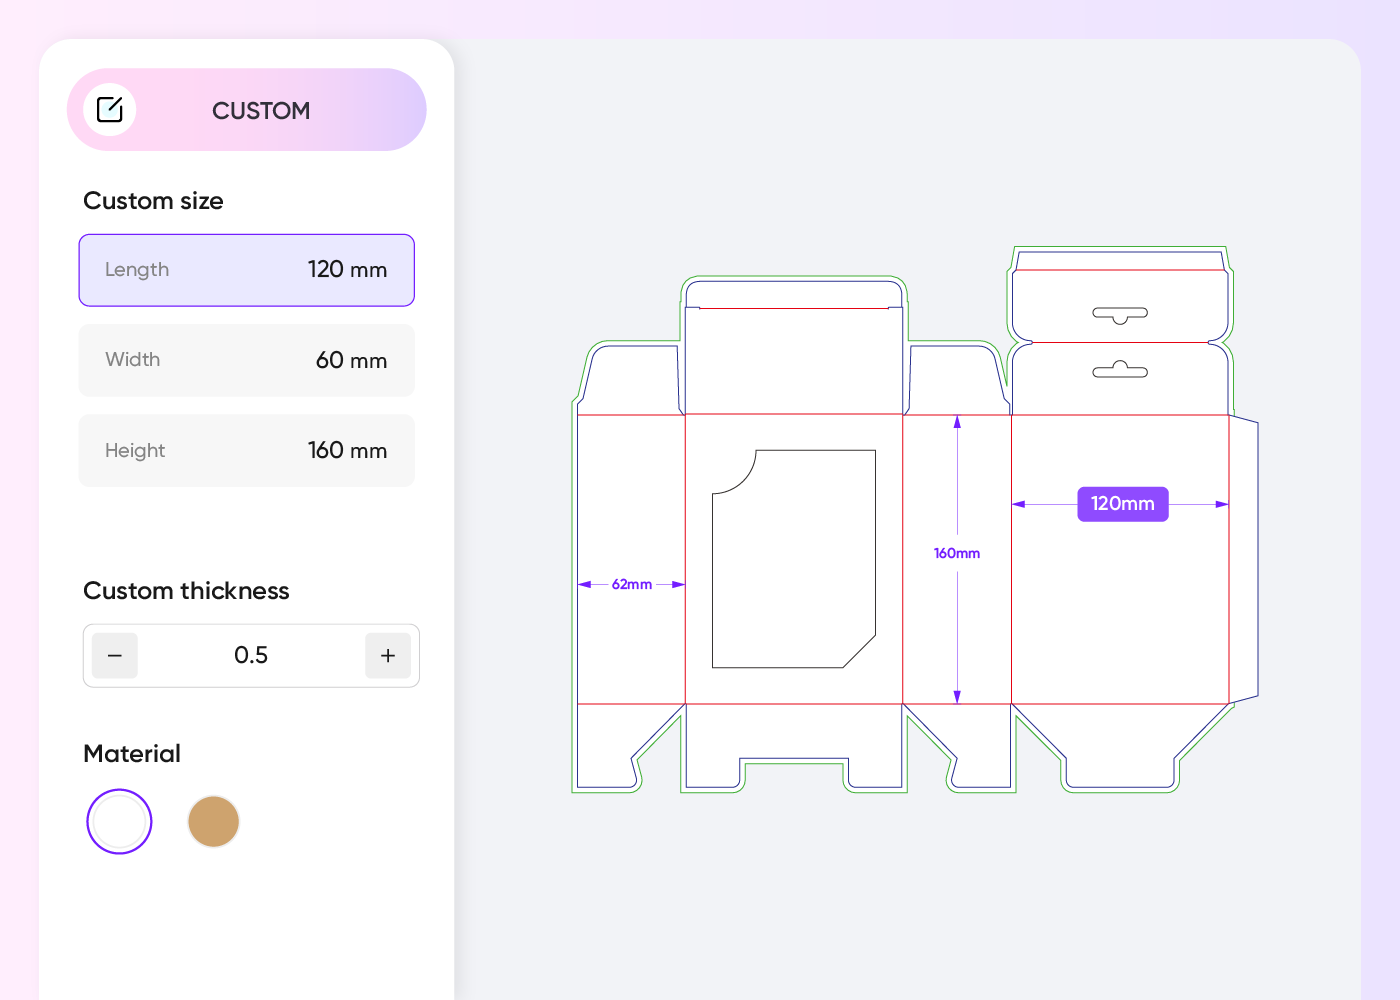This screenshot has width=1400, height=1000.
Task: Click the Height field showing 160 mm
Action: [247, 450]
